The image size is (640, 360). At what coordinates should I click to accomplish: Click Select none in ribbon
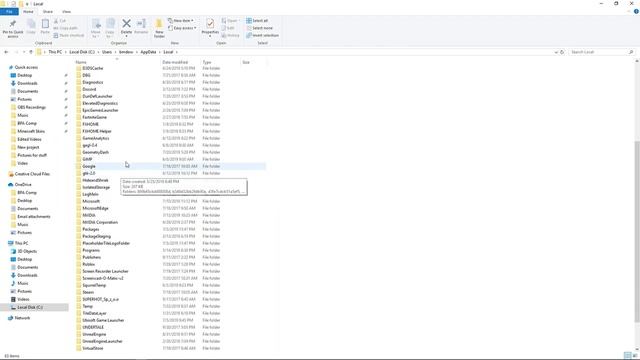[x=260, y=28]
